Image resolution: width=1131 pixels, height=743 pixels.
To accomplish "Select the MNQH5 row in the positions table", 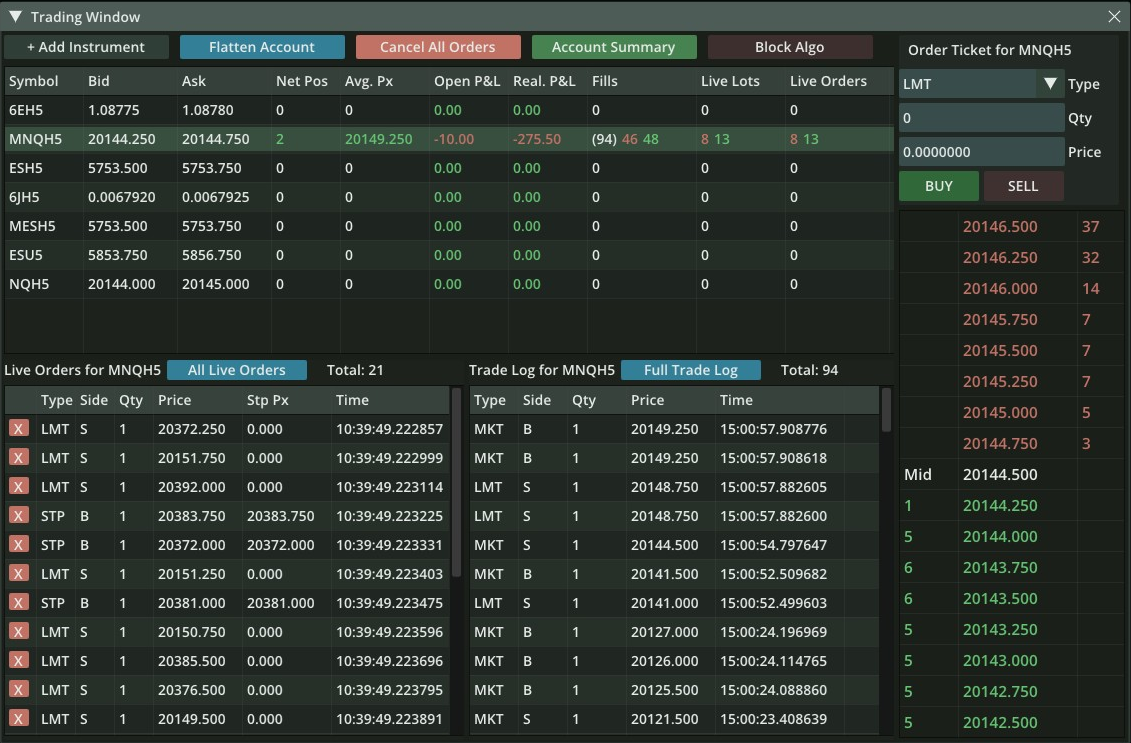I will pos(400,139).
